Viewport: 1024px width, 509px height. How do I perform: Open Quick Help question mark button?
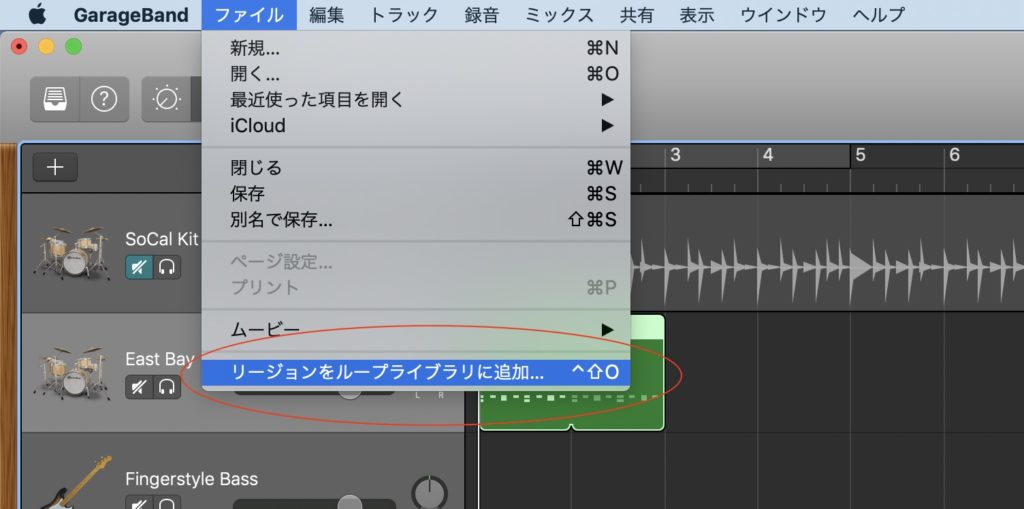(x=104, y=99)
